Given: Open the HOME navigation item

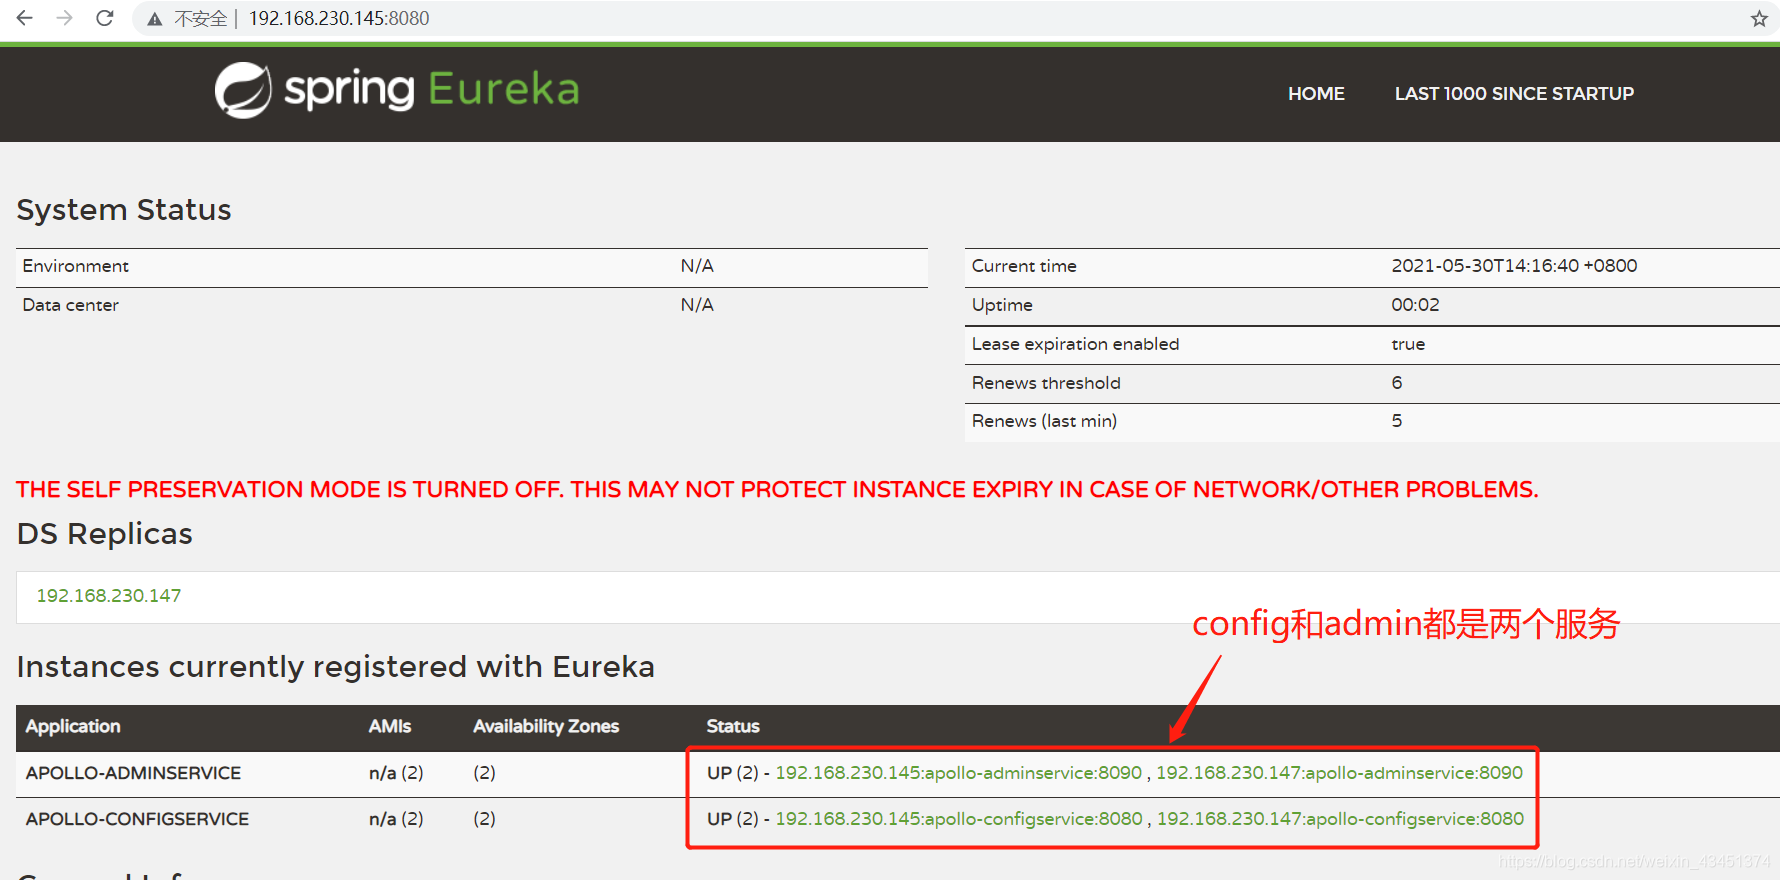Looking at the screenshot, I should coord(1316,93).
